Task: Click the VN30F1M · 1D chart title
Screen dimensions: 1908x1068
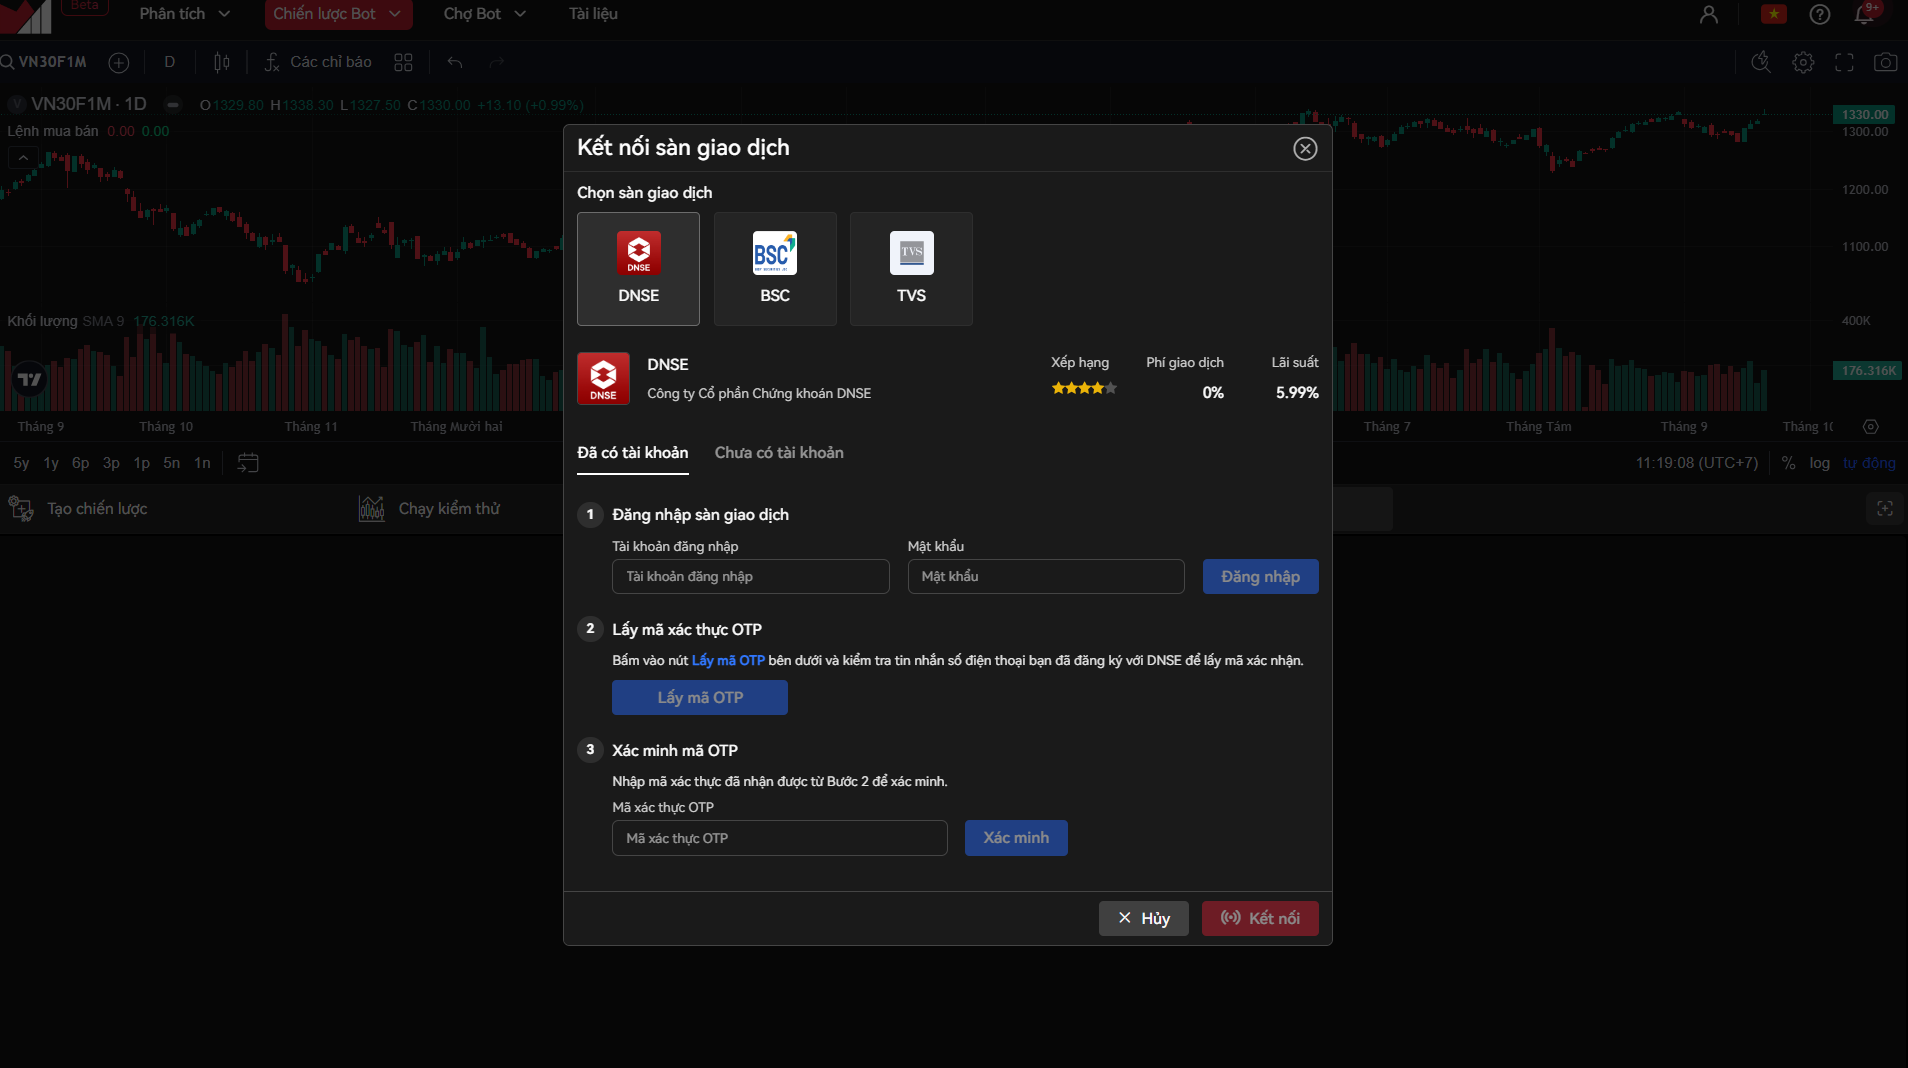Action: [x=88, y=104]
